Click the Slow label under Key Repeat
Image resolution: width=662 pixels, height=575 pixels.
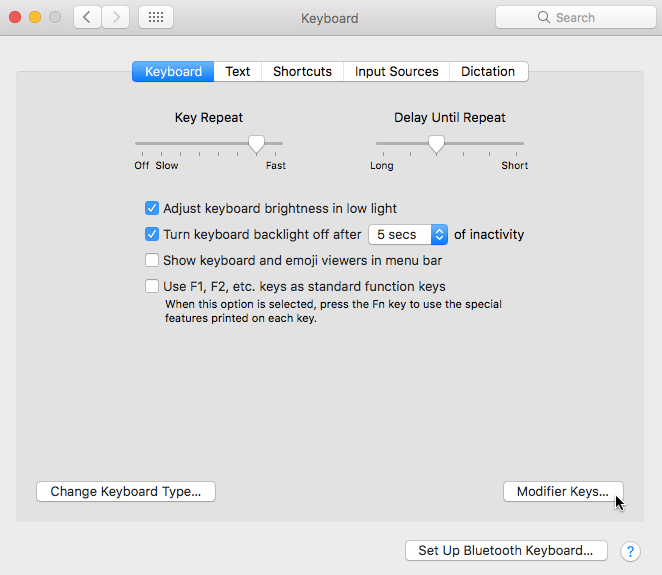click(167, 165)
